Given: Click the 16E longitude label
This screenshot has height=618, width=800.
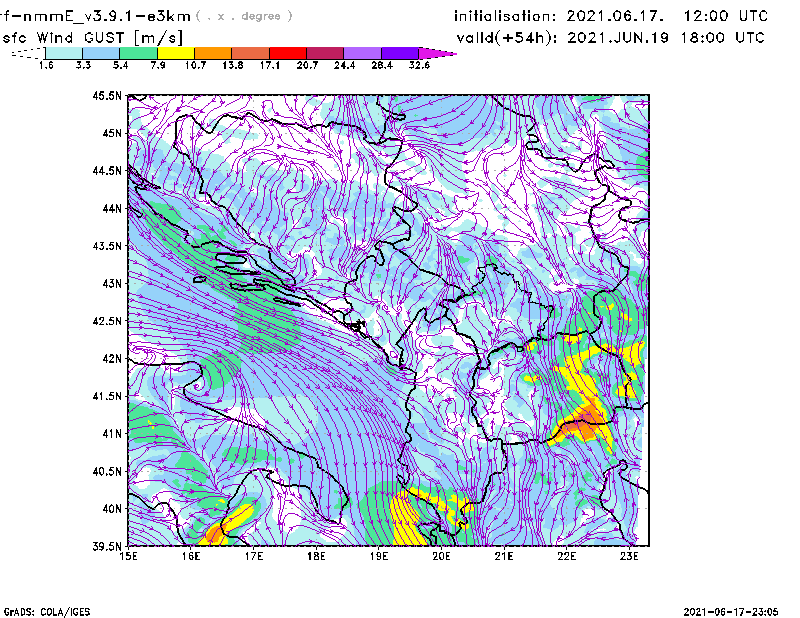Looking at the screenshot, I should click(191, 556).
